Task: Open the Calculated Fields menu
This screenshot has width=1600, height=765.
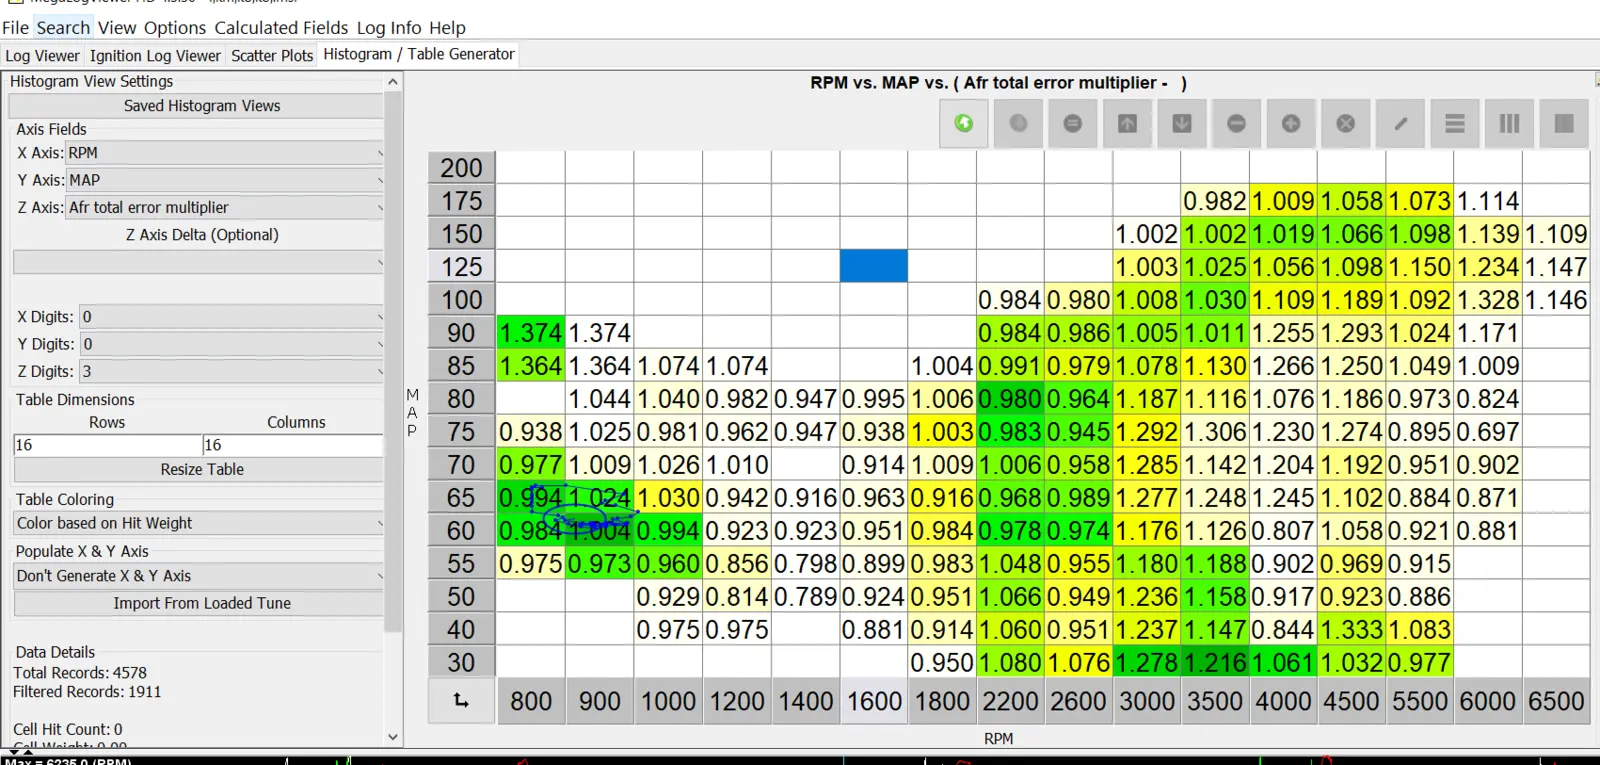Action: pos(281,28)
